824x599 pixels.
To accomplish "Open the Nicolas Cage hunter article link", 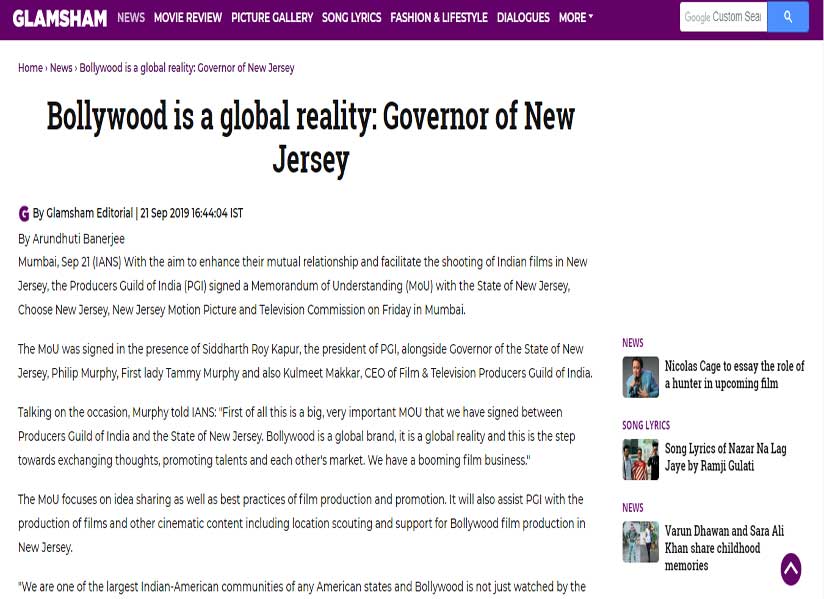I will [734, 375].
